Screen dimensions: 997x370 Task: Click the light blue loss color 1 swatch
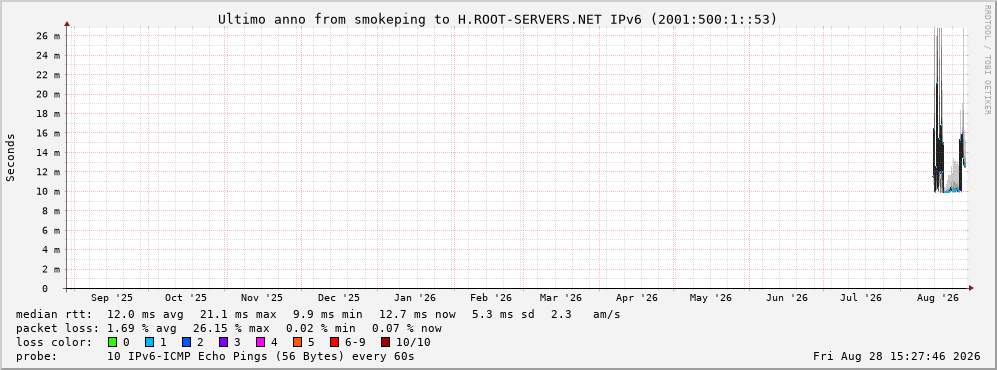pyautogui.click(x=149, y=342)
